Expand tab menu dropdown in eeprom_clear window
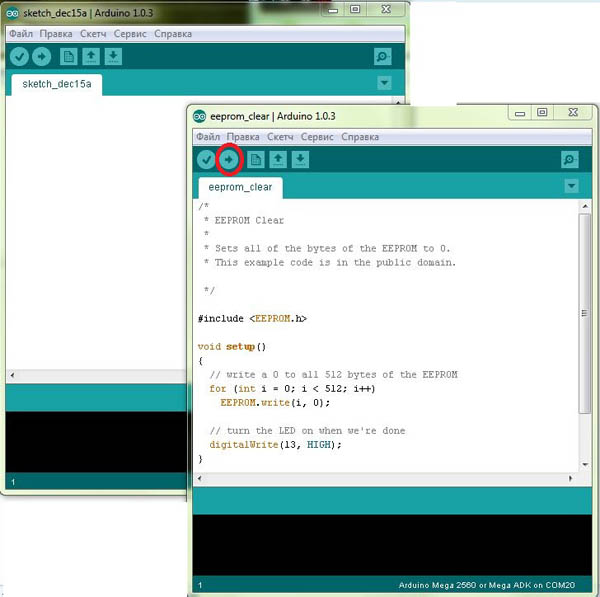The image size is (600, 597). tap(571, 186)
